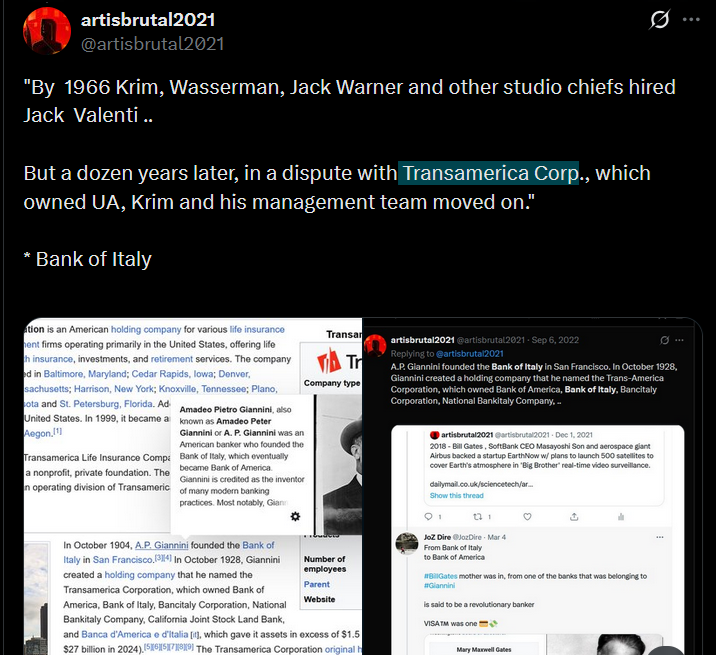Click the Knoxville, Tennessee link

point(202,389)
